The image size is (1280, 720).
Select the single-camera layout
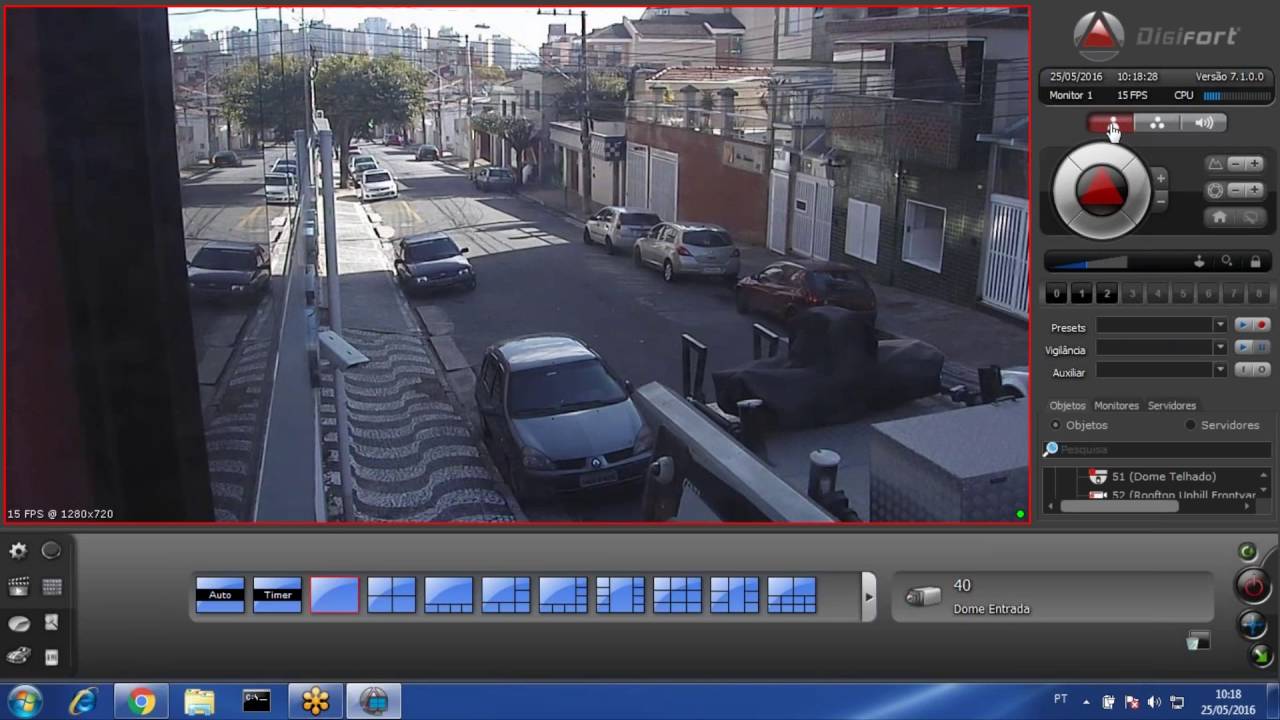point(334,594)
